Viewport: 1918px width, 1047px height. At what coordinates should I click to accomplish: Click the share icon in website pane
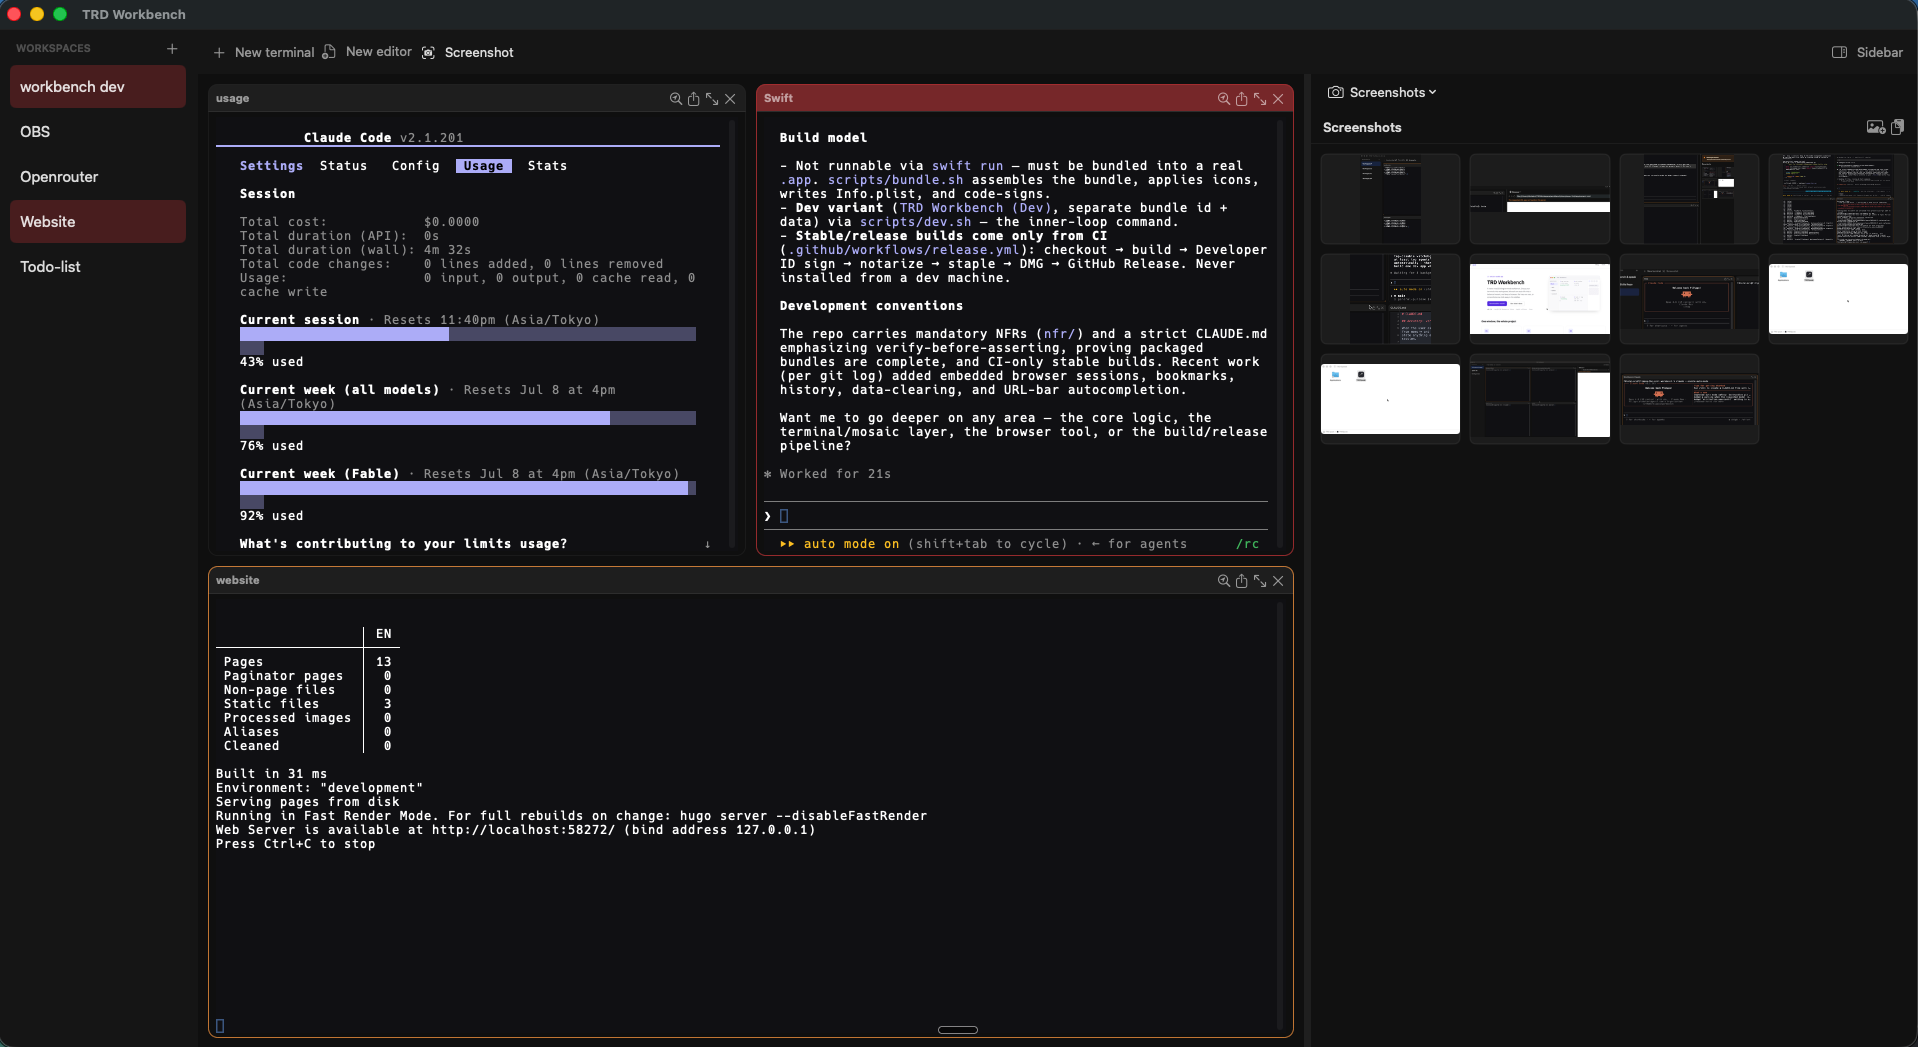pos(1242,581)
